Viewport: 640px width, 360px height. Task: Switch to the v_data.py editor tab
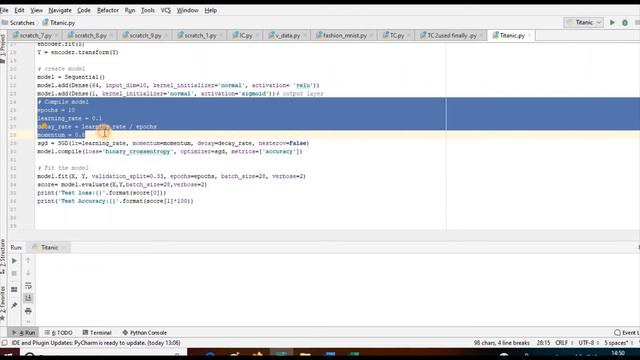[287, 36]
